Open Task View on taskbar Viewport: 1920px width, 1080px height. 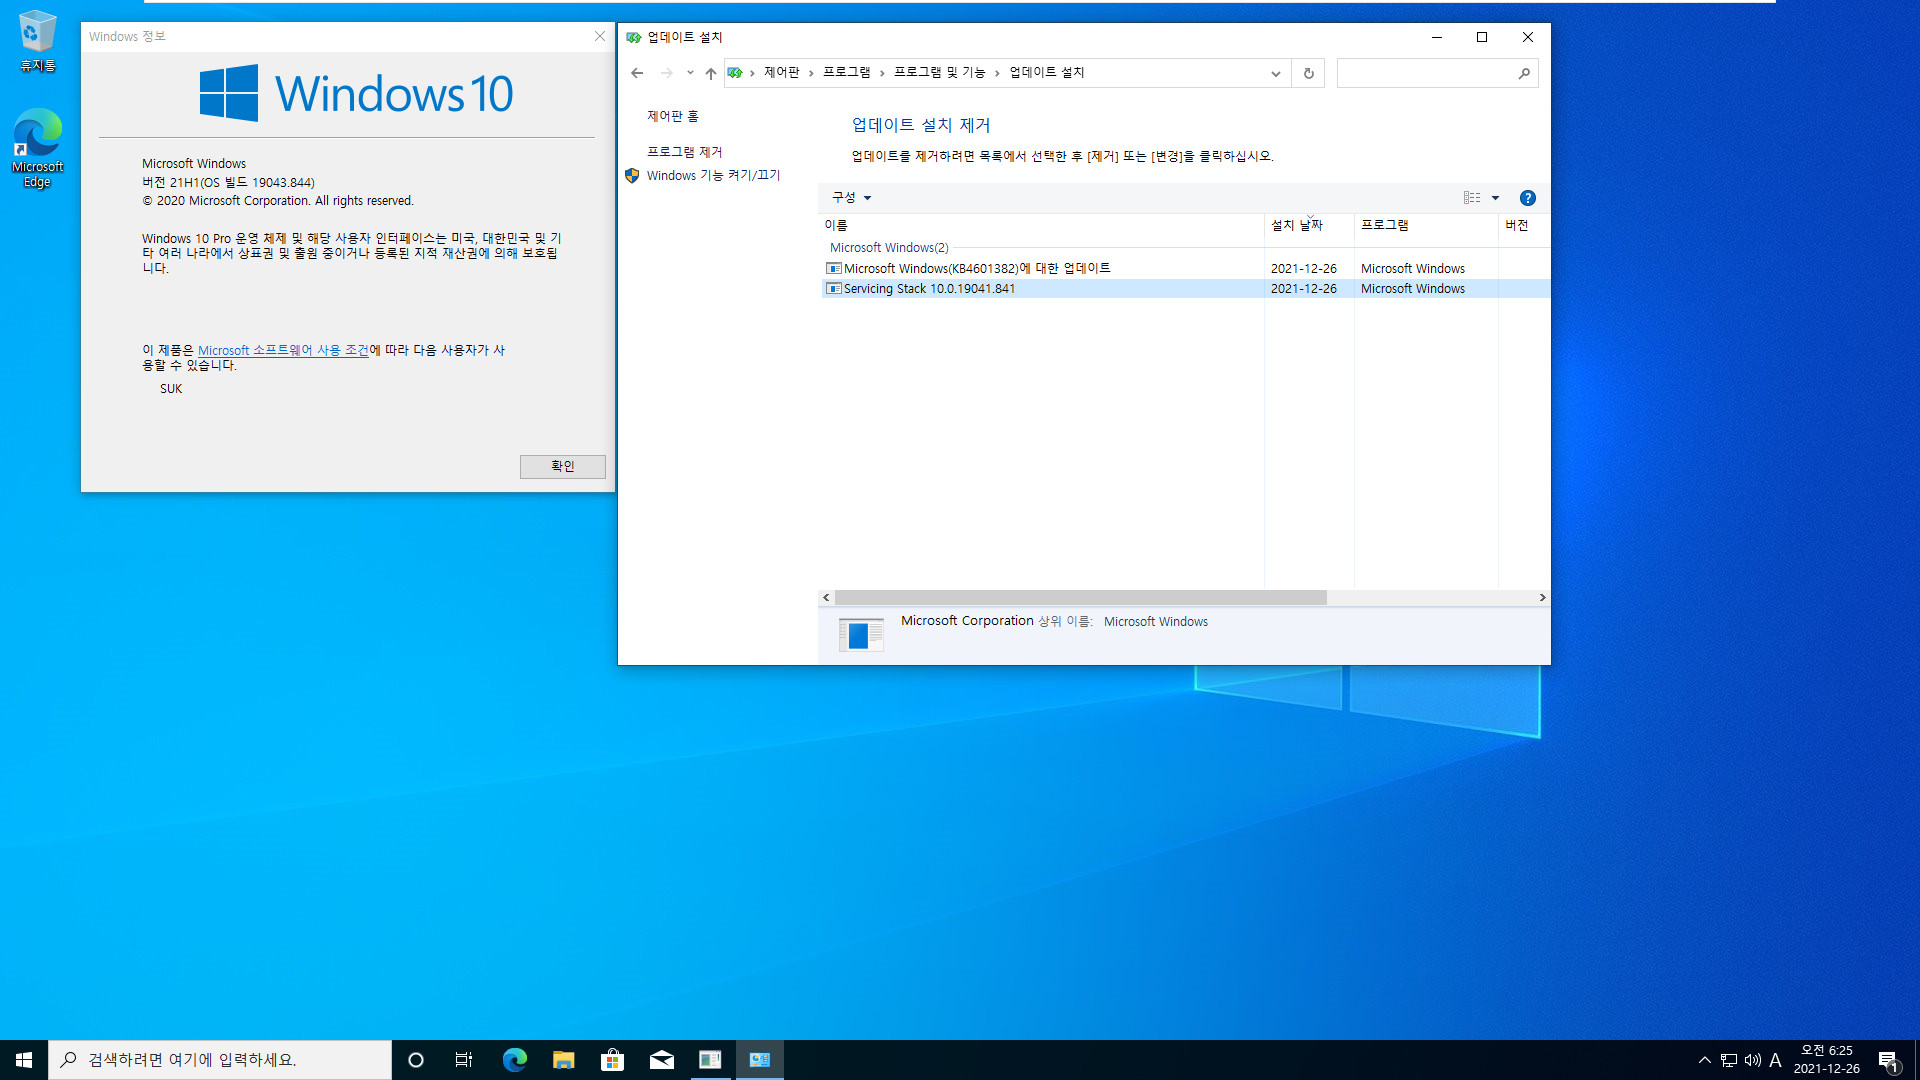tap(464, 1060)
